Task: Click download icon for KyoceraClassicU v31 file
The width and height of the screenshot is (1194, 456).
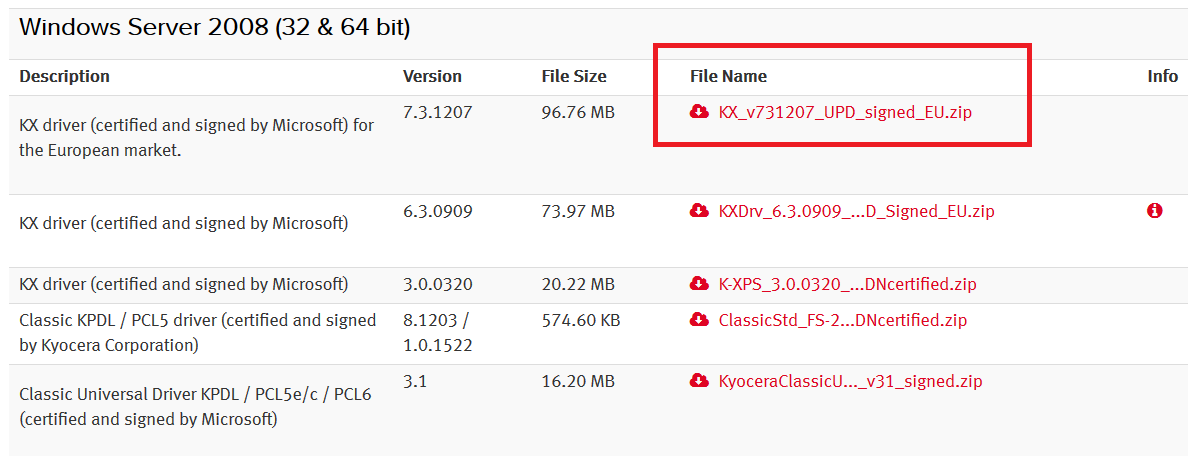Action: pyautogui.click(x=699, y=381)
